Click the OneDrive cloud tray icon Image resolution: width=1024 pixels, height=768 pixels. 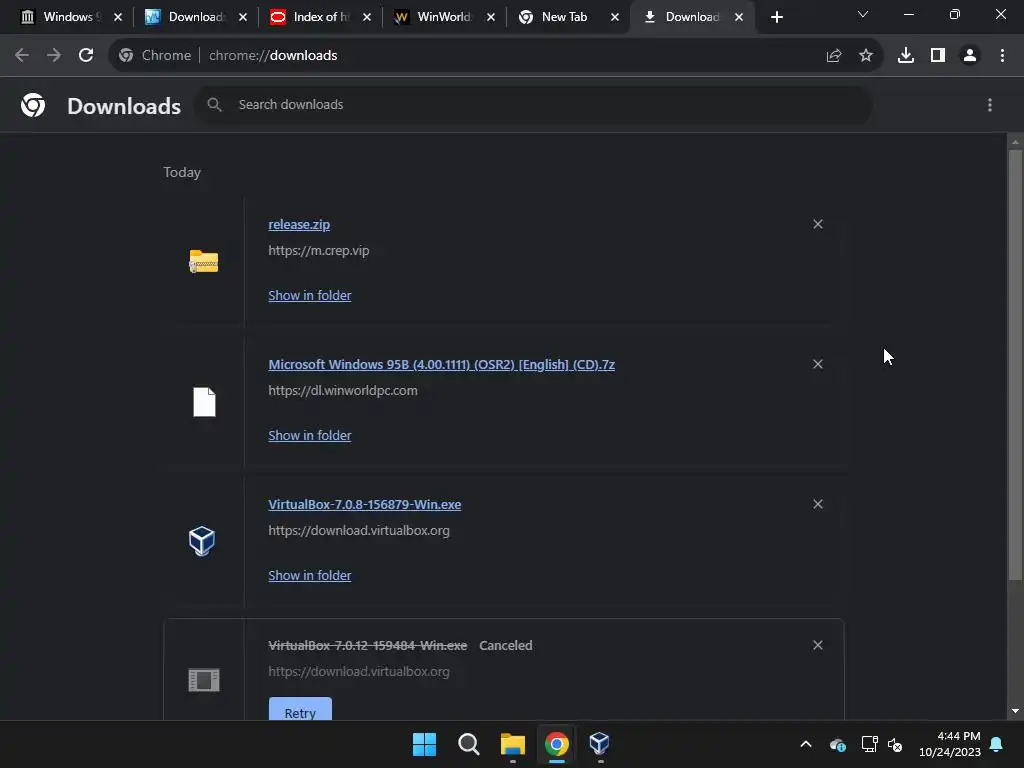coord(838,744)
